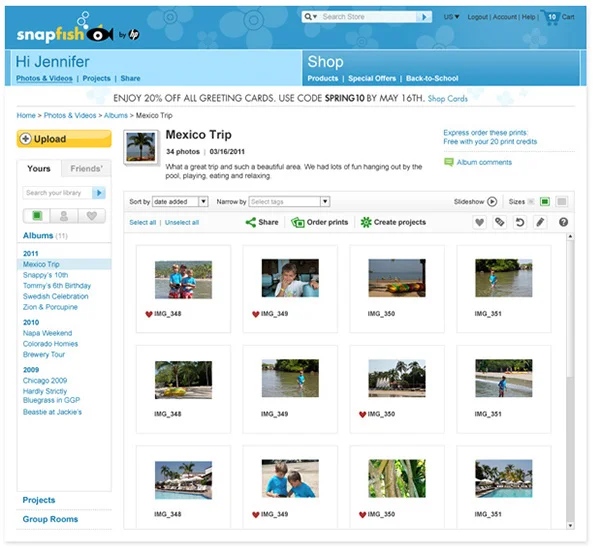The height and width of the screenshot is (554, 600).
Task: Click the Unselect all link
Action: click(182, 223)
